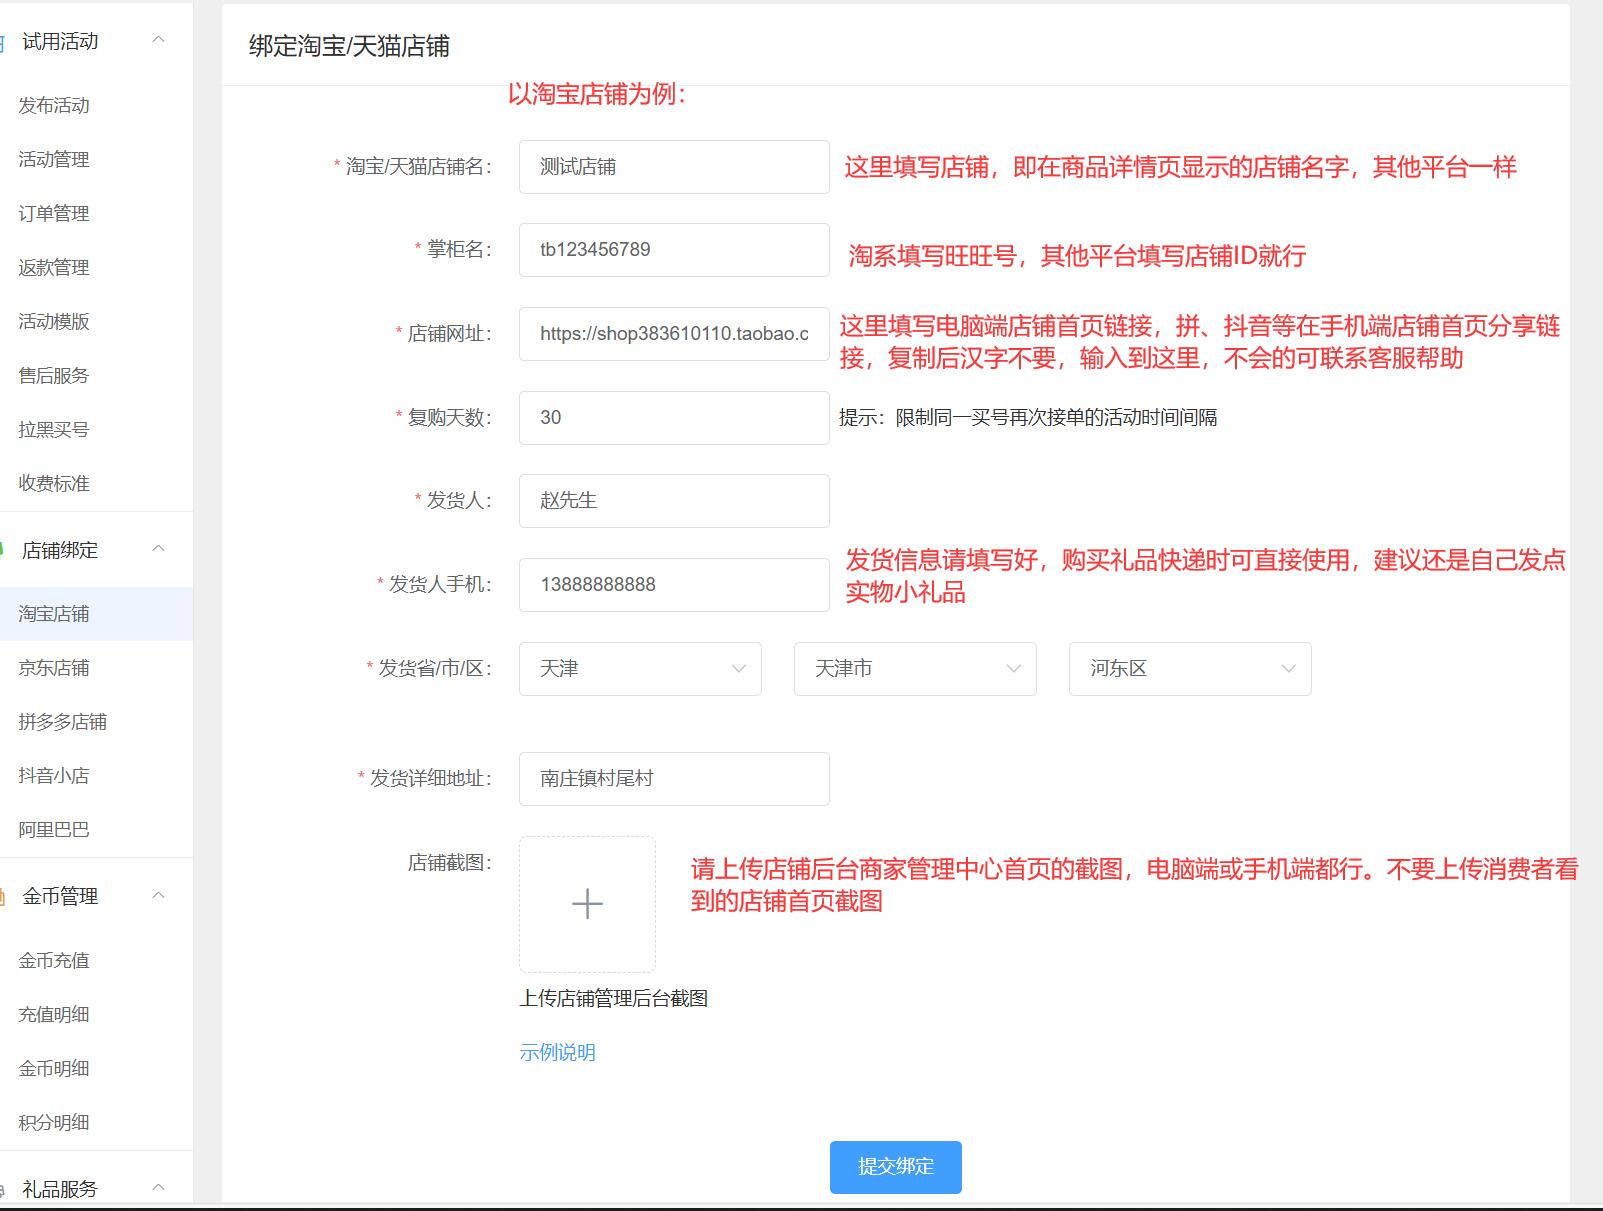Viewport: 1603px width, 1211px height.
Task: Open the city dropdown showing 天津市
Action: coord(914,669)
